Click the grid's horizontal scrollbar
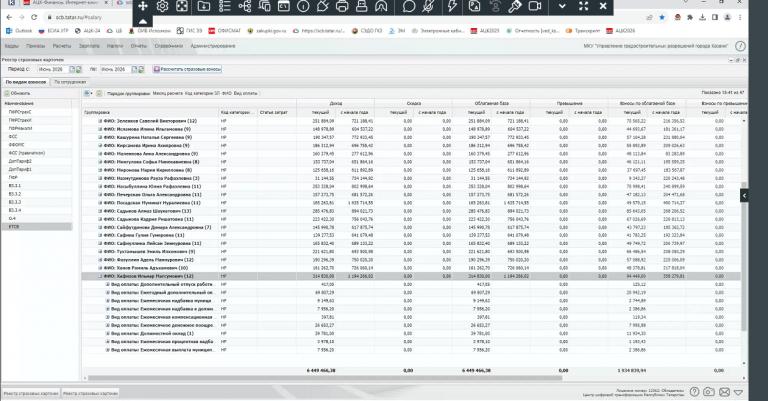The image size is (768, 401). coord(325,378)
